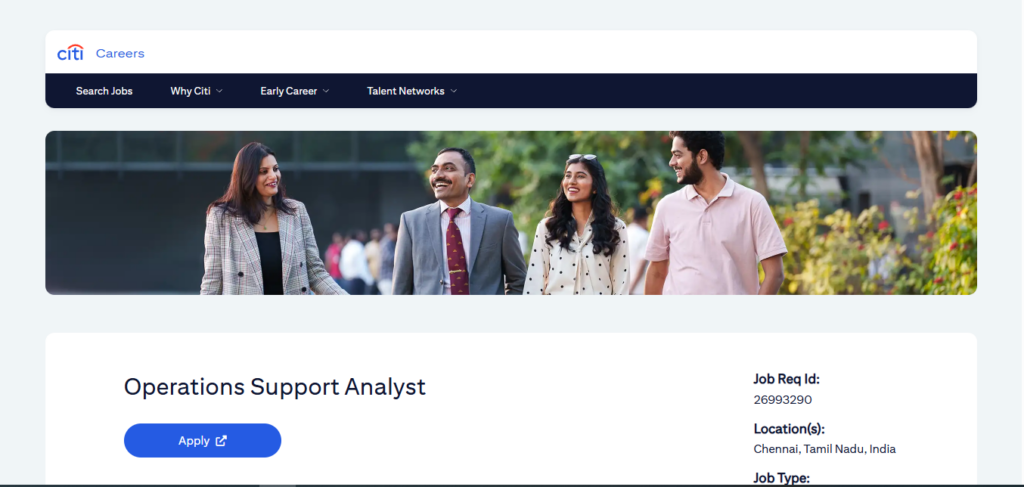Expand the Talent Networks chevron

click(454, 91)
